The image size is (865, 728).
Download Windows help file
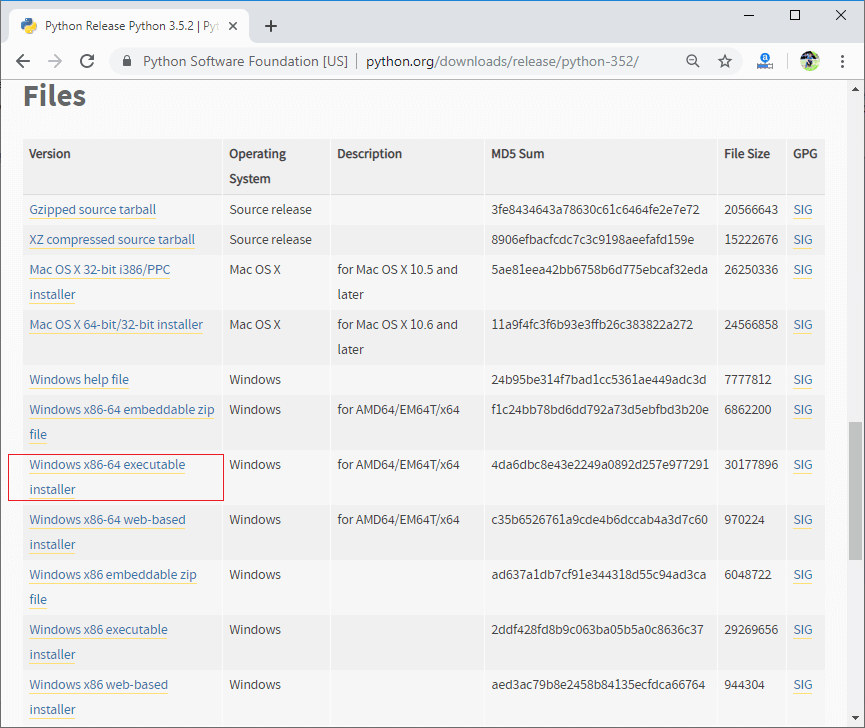click(79, 380)
